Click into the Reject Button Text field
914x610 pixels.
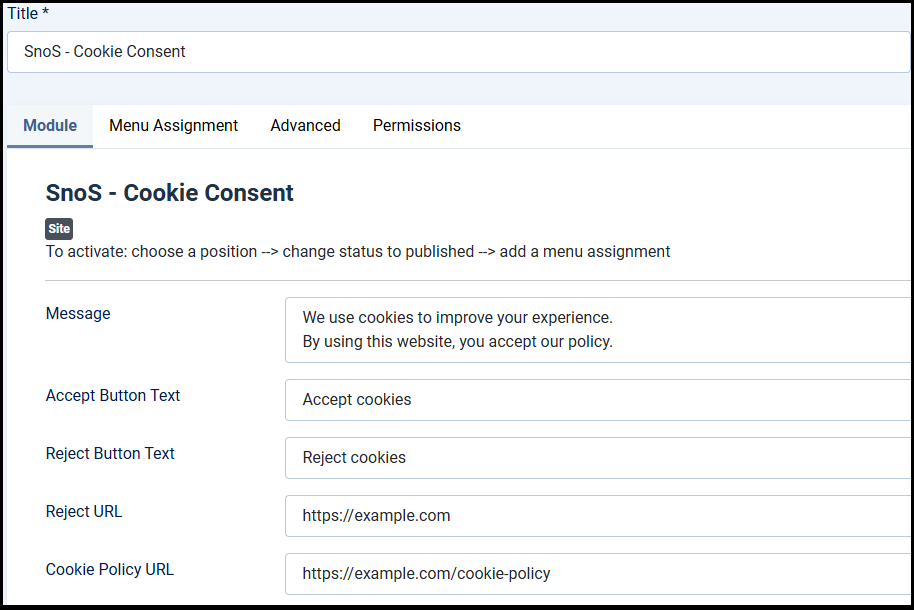598,458
